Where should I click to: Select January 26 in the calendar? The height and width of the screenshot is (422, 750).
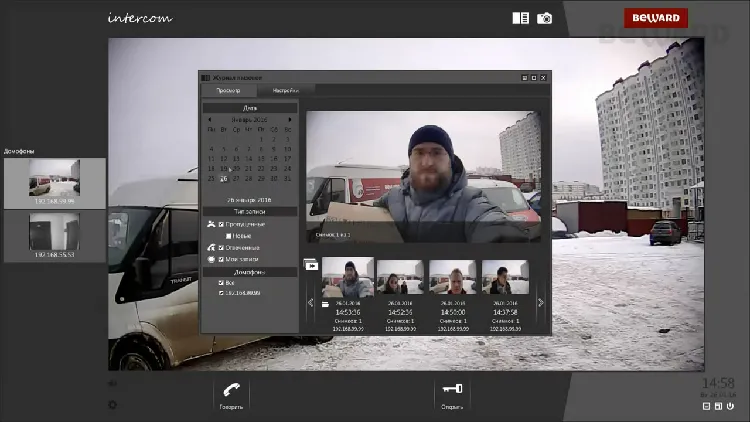pos(223,178)
